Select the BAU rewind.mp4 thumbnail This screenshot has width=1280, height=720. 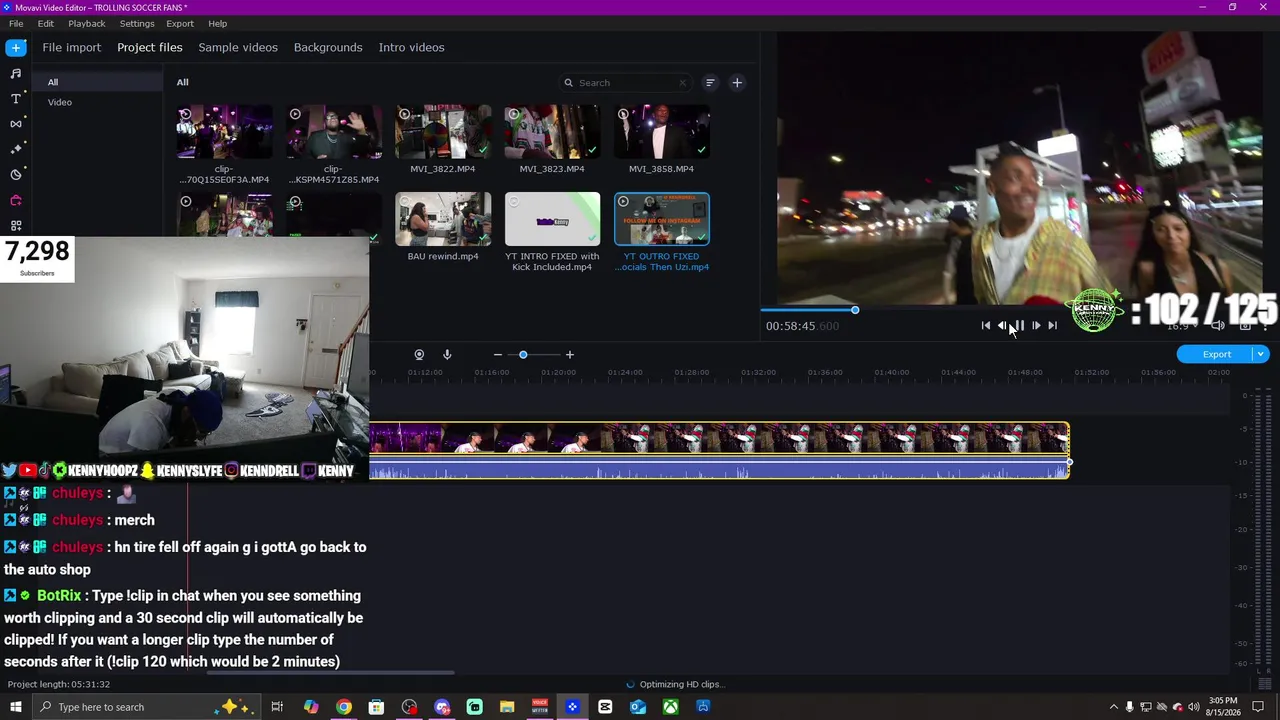443,219
